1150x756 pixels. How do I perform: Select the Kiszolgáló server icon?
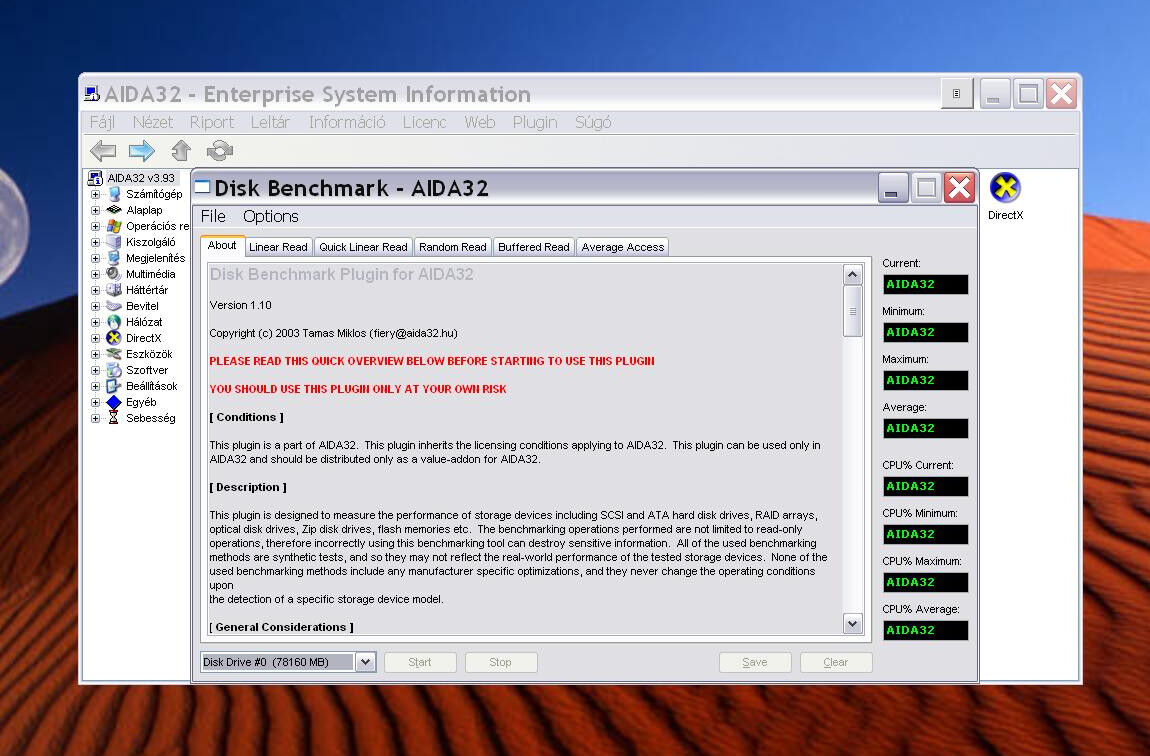coord(114,242)
